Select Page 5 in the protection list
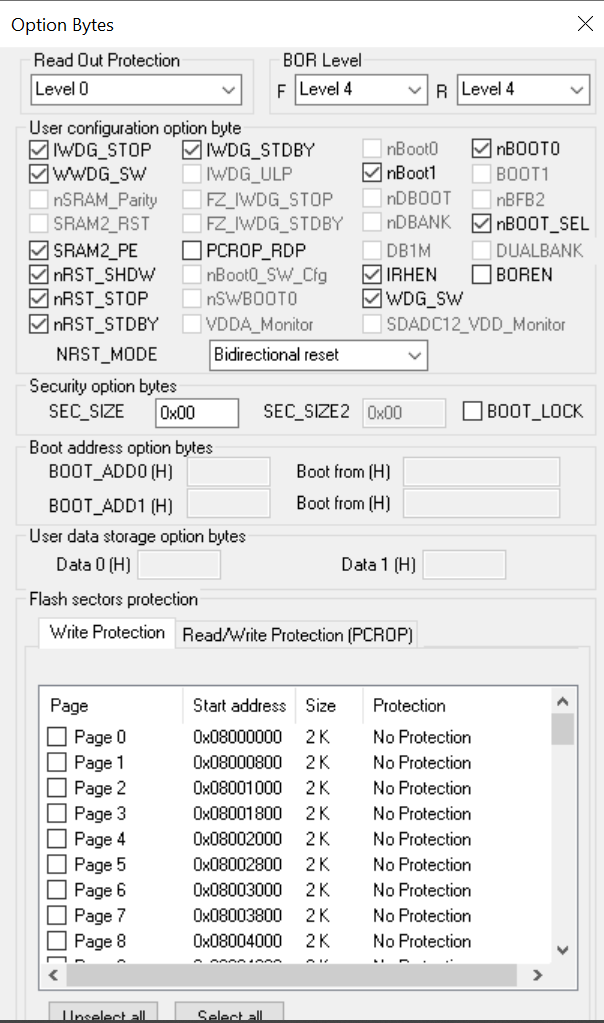 tap(58, 864)
